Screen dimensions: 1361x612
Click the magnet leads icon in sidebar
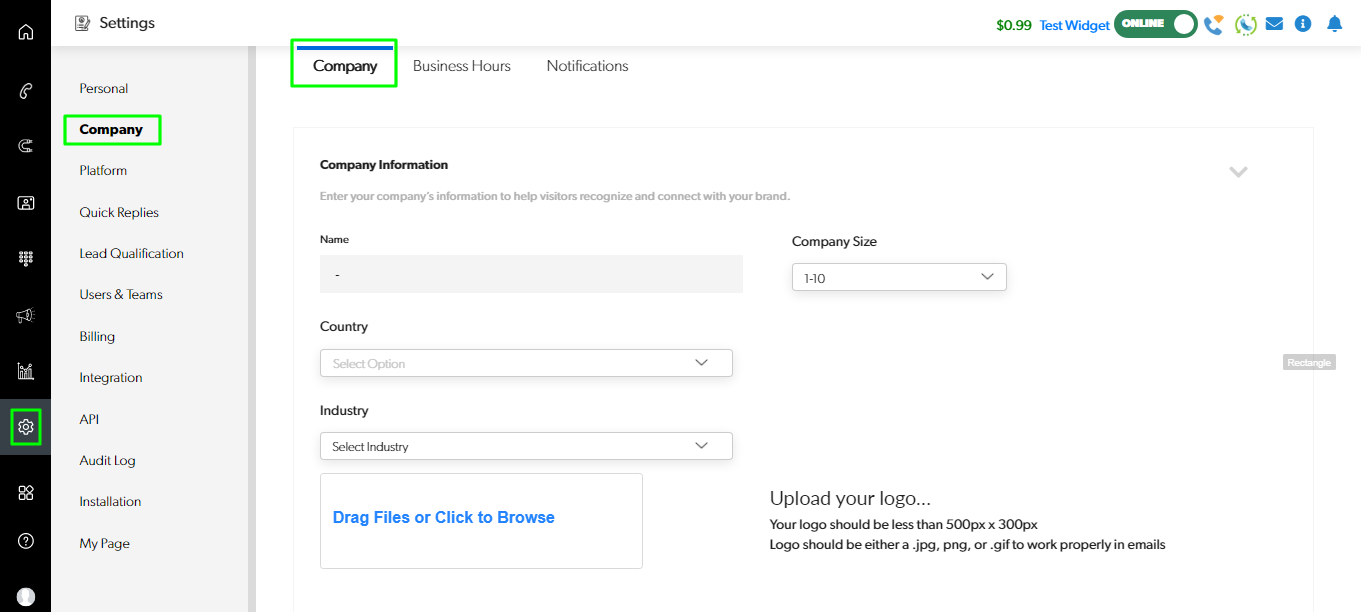(26, 146)
